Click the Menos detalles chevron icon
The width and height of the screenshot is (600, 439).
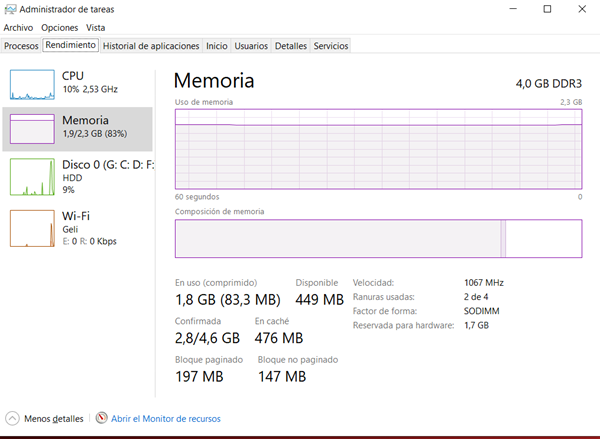12,418
